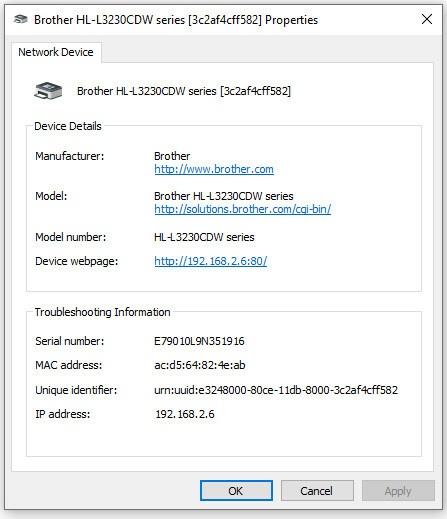447x519 pixels.
Task: Select MAC address value ac:d5:64:82:4e:ab
Action: click(200, 365)
